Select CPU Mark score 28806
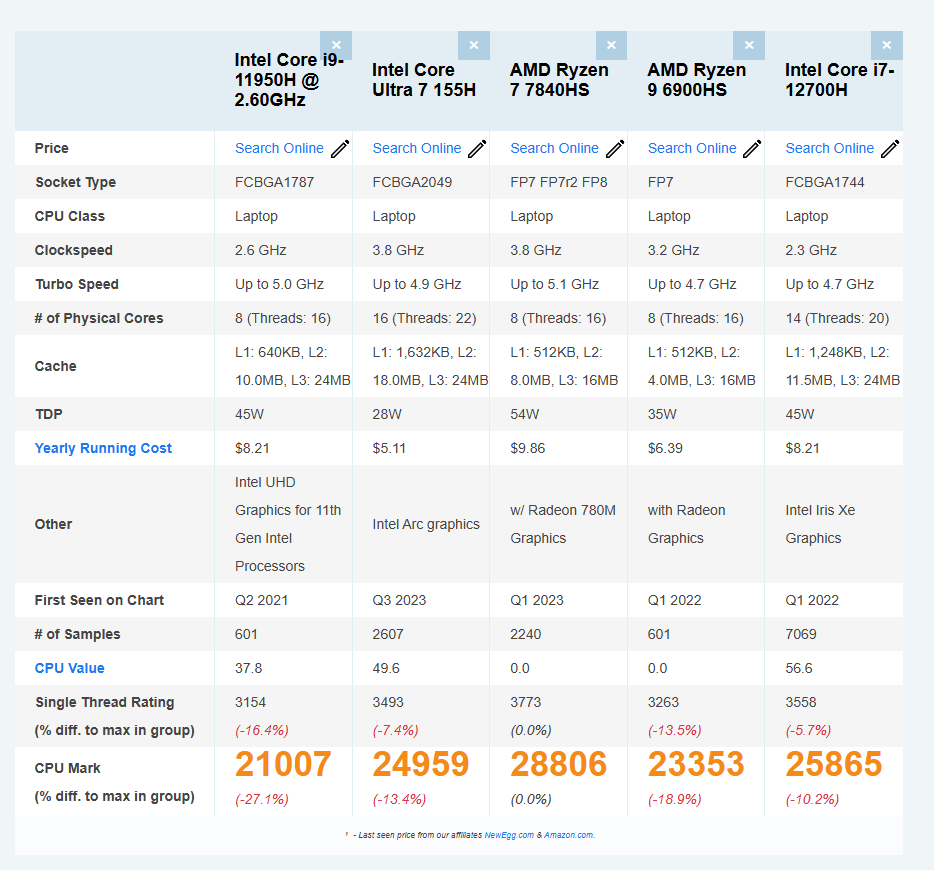This screenshot has width=934, height=870. pos(558,764)
